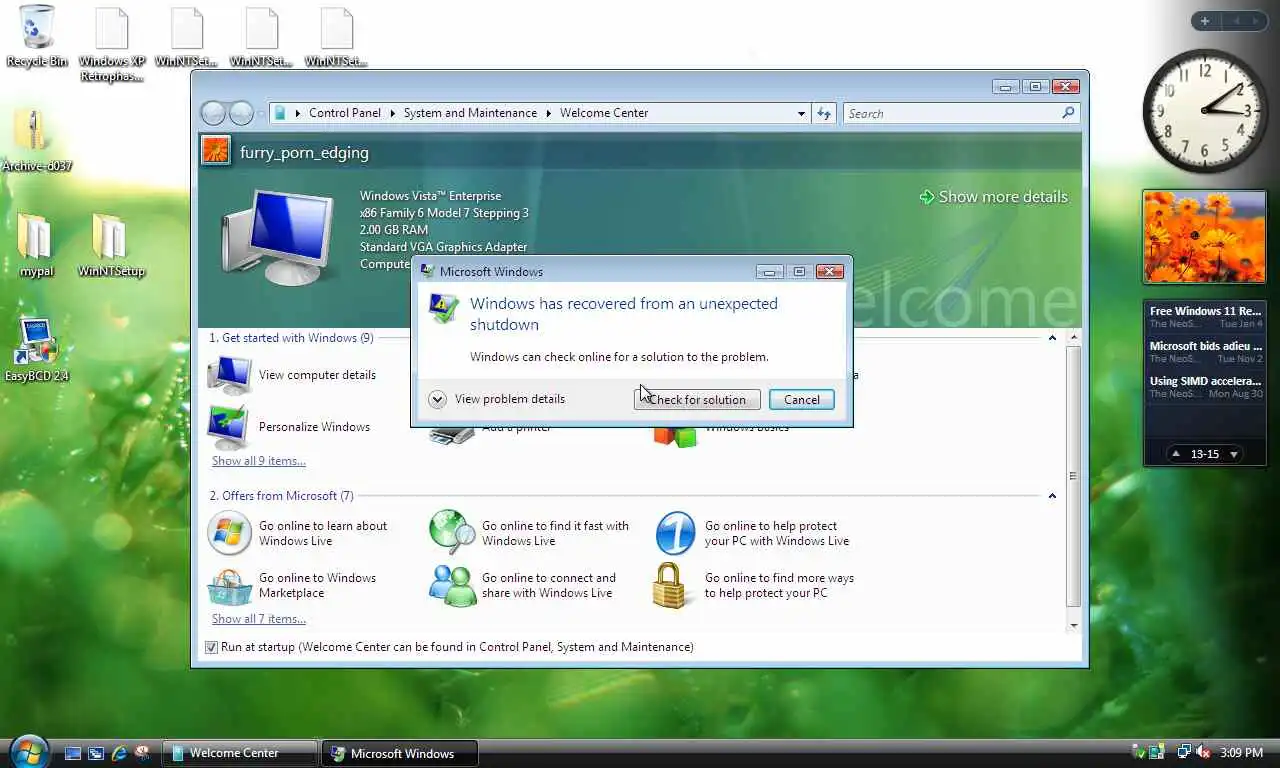Click the network connection tray icon
Image resolution: width=1280 pixels, height=768 pixels.
click(x=1184, y=752)
